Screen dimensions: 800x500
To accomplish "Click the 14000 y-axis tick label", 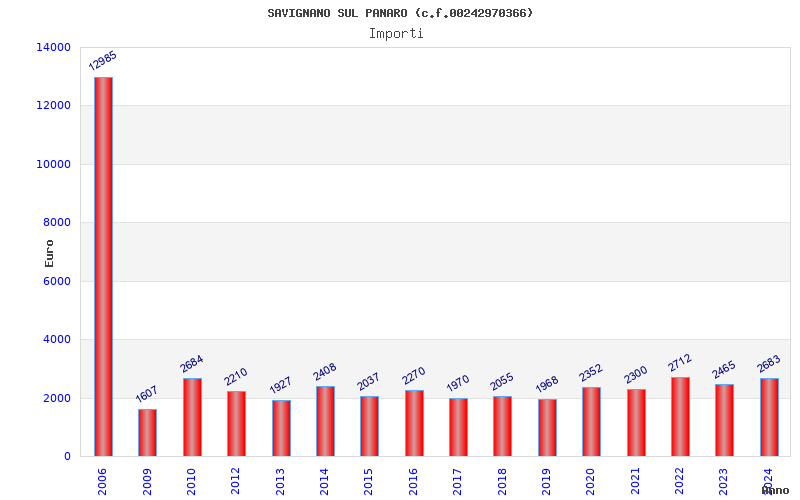I will coord(53,47).
